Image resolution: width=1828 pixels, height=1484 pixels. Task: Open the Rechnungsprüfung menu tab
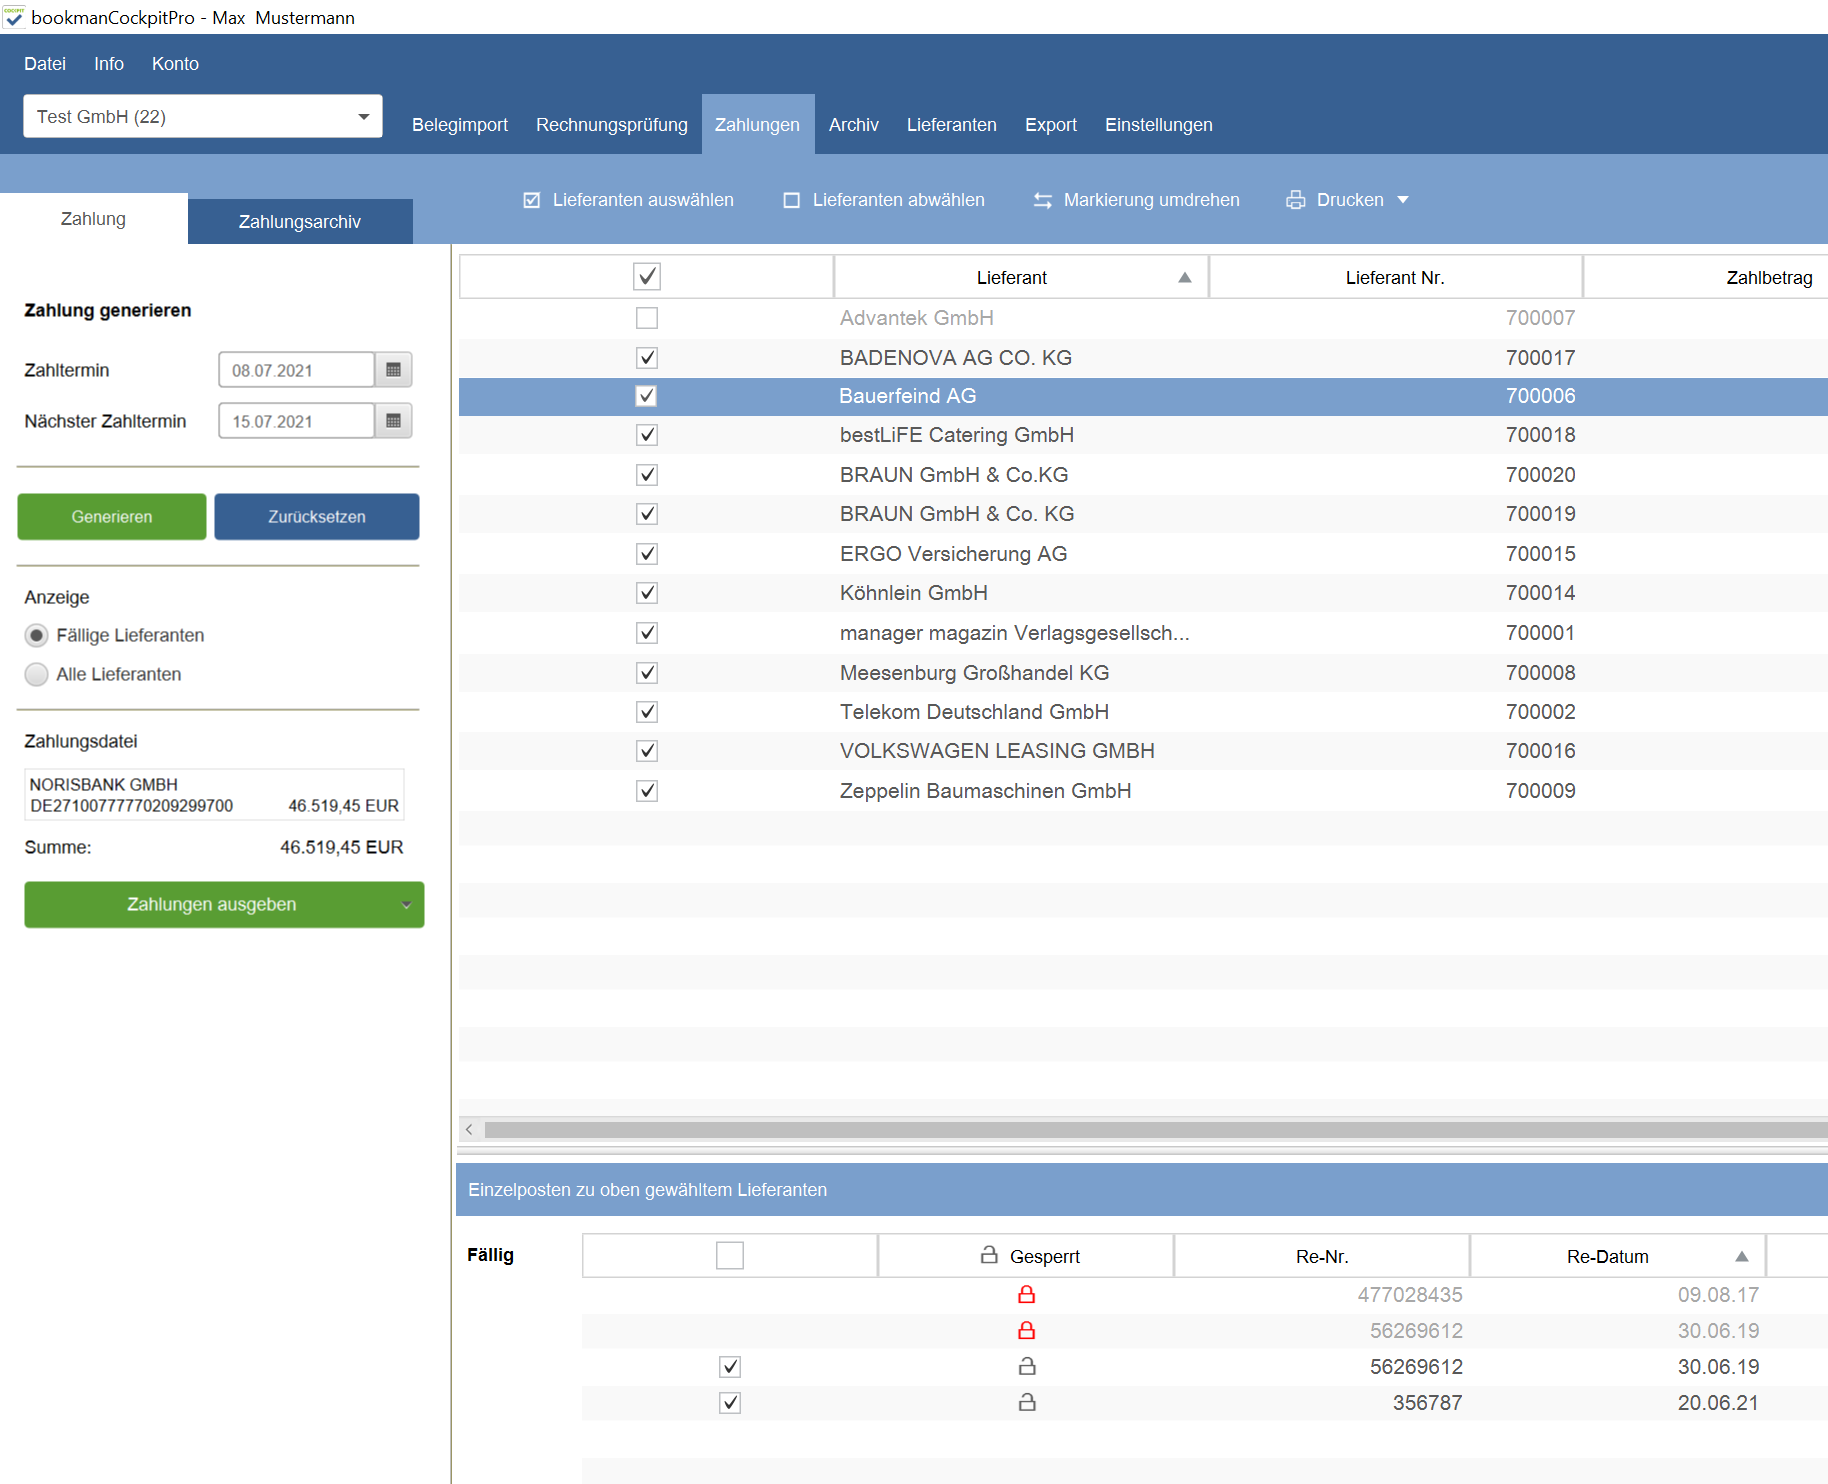612,125
